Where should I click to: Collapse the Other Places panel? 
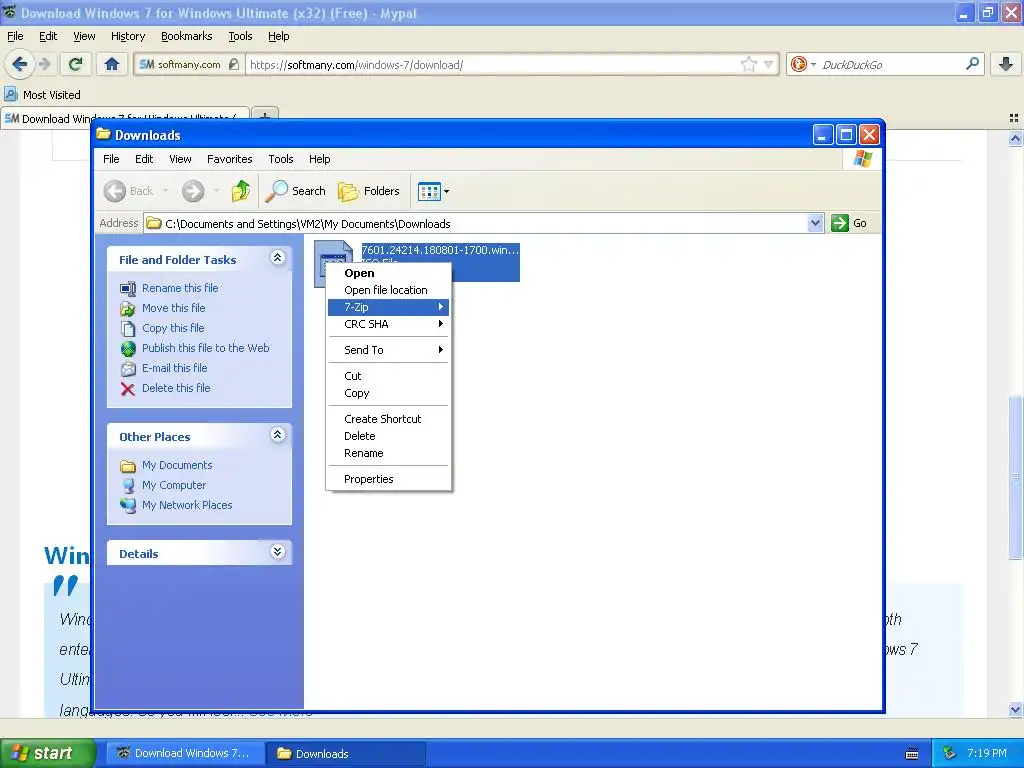point(278,434)
